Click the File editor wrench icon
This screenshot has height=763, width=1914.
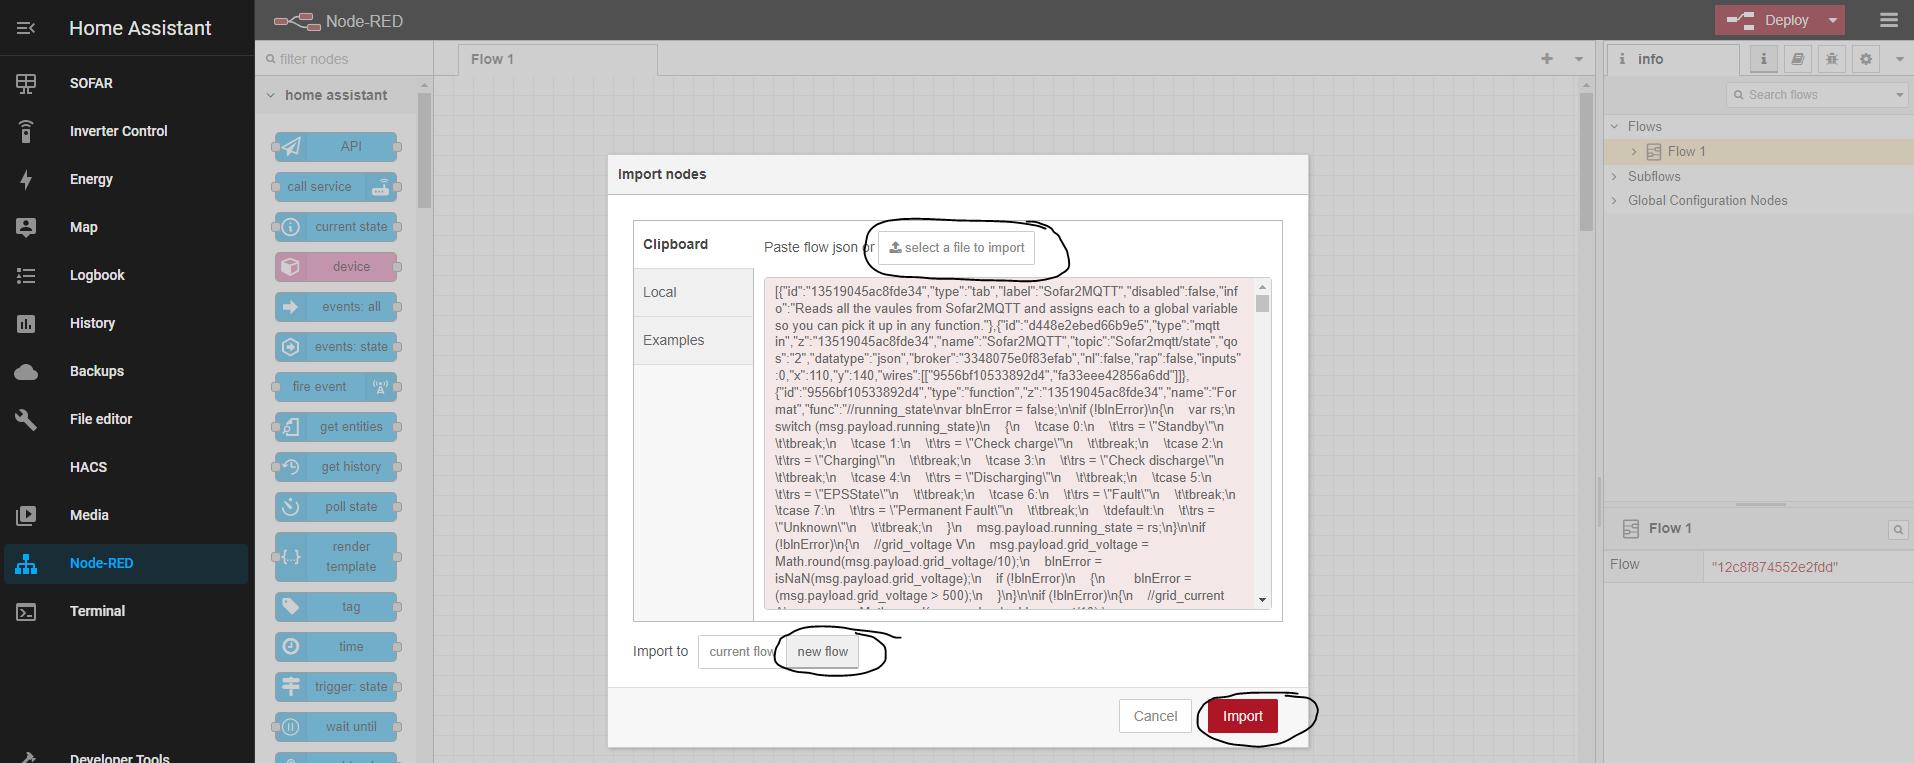pyautogui.click(x=26, y=419)
